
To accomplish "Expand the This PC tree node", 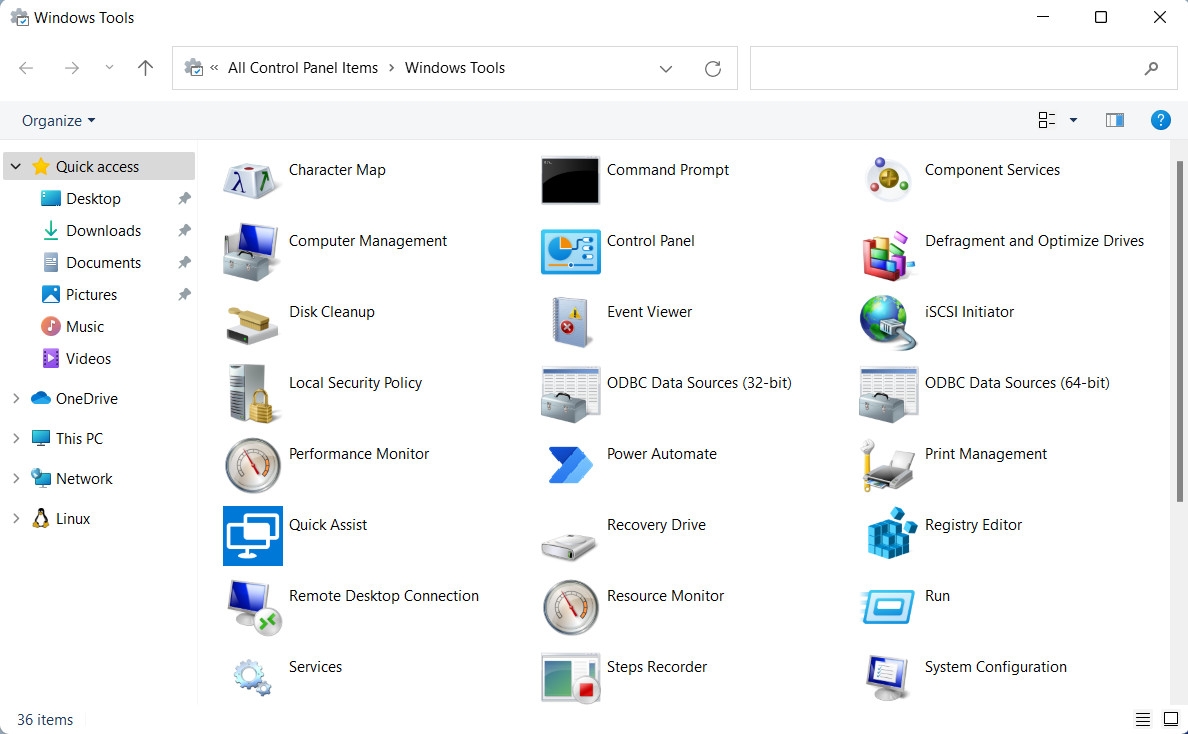I will (16, 438).
